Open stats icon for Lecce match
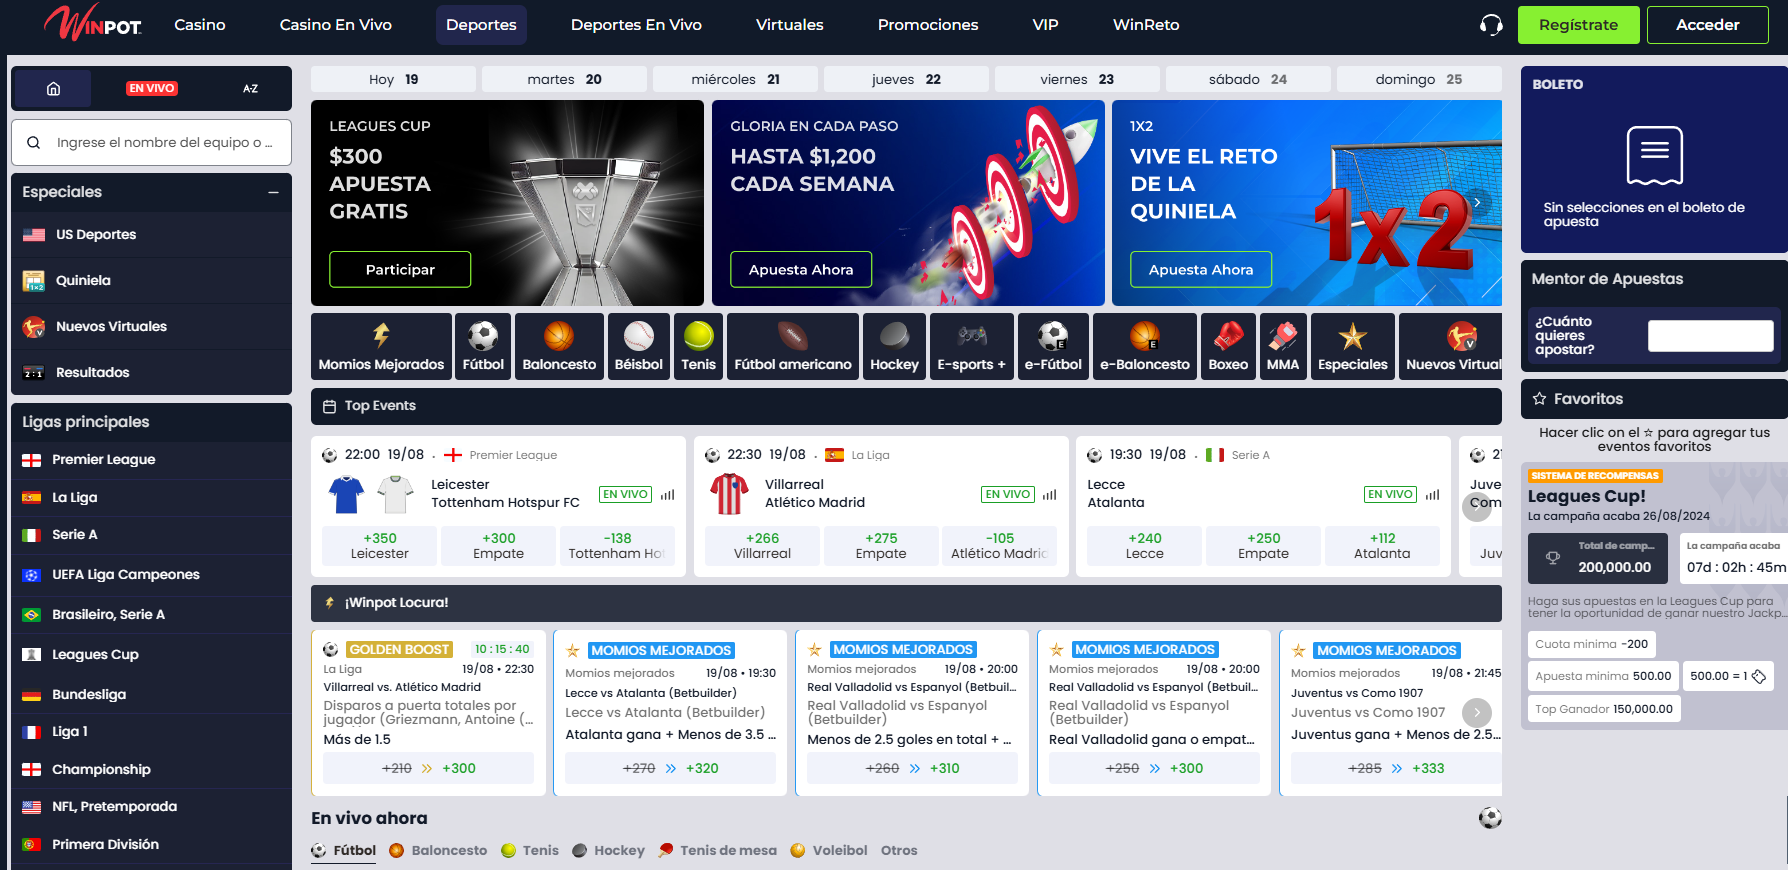Viewport: 1788px width, 870px height. tap(1433, 494)
